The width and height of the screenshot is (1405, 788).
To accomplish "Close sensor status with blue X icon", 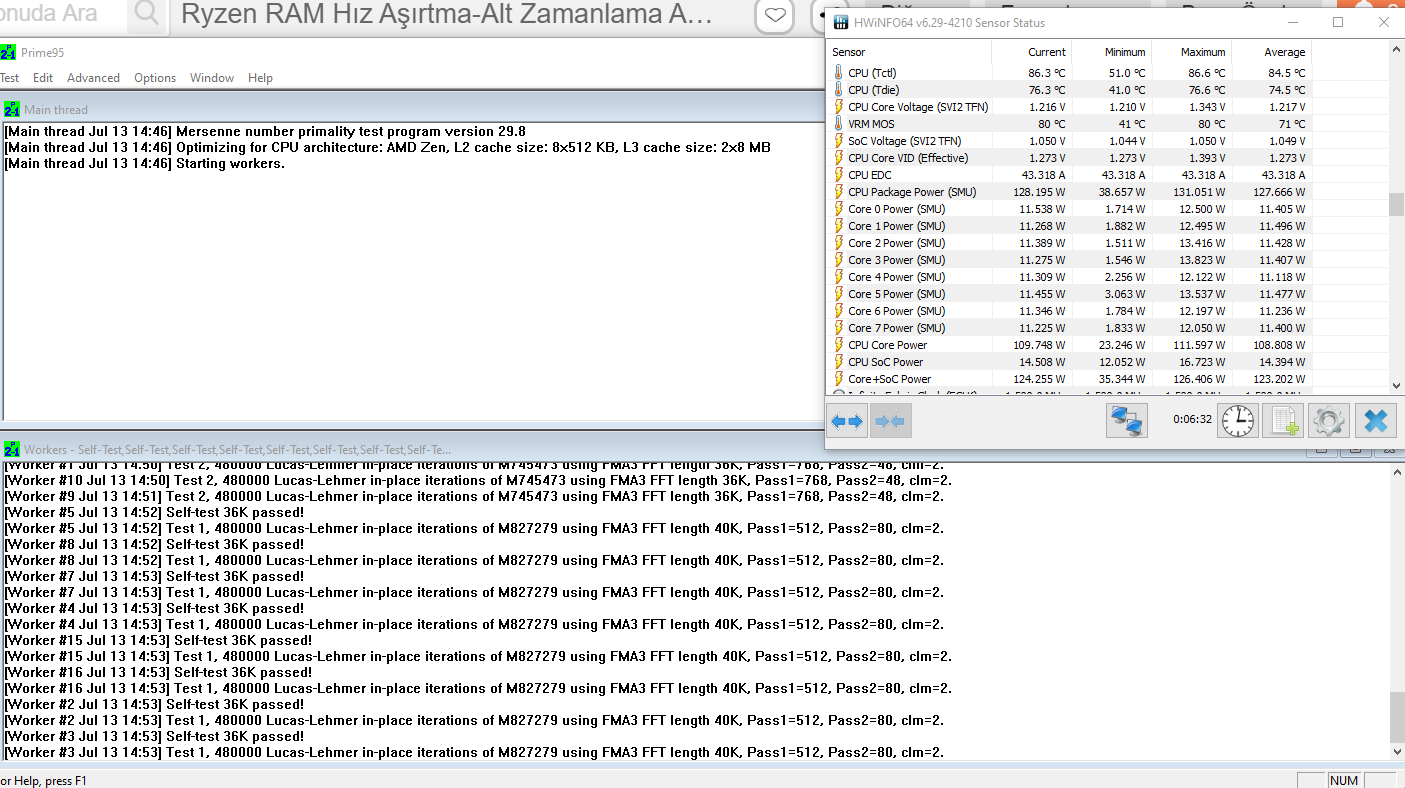I will pyautogui.click(x=1375, y=421).
